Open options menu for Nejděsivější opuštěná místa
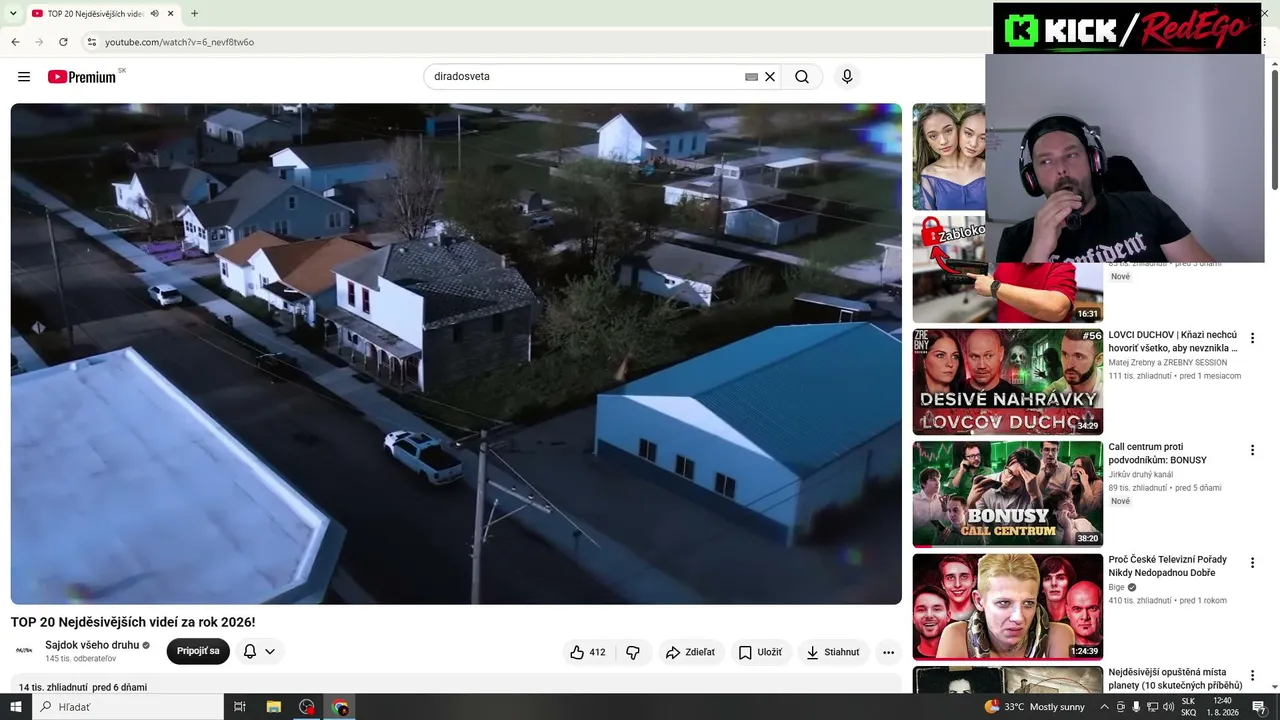The image size is (1280, 720). pos(1252,676)
